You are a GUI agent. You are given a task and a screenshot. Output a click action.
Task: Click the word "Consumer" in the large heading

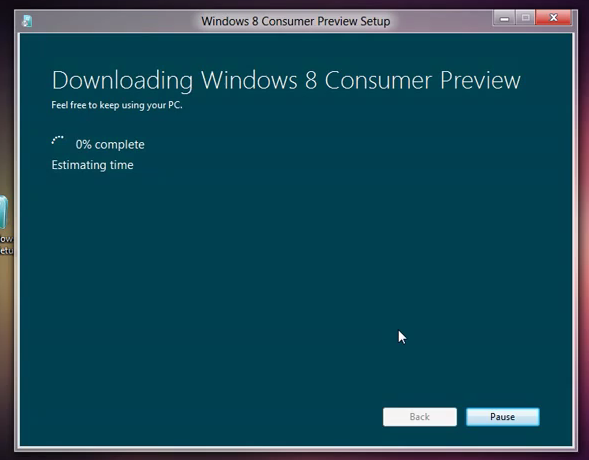378,80
